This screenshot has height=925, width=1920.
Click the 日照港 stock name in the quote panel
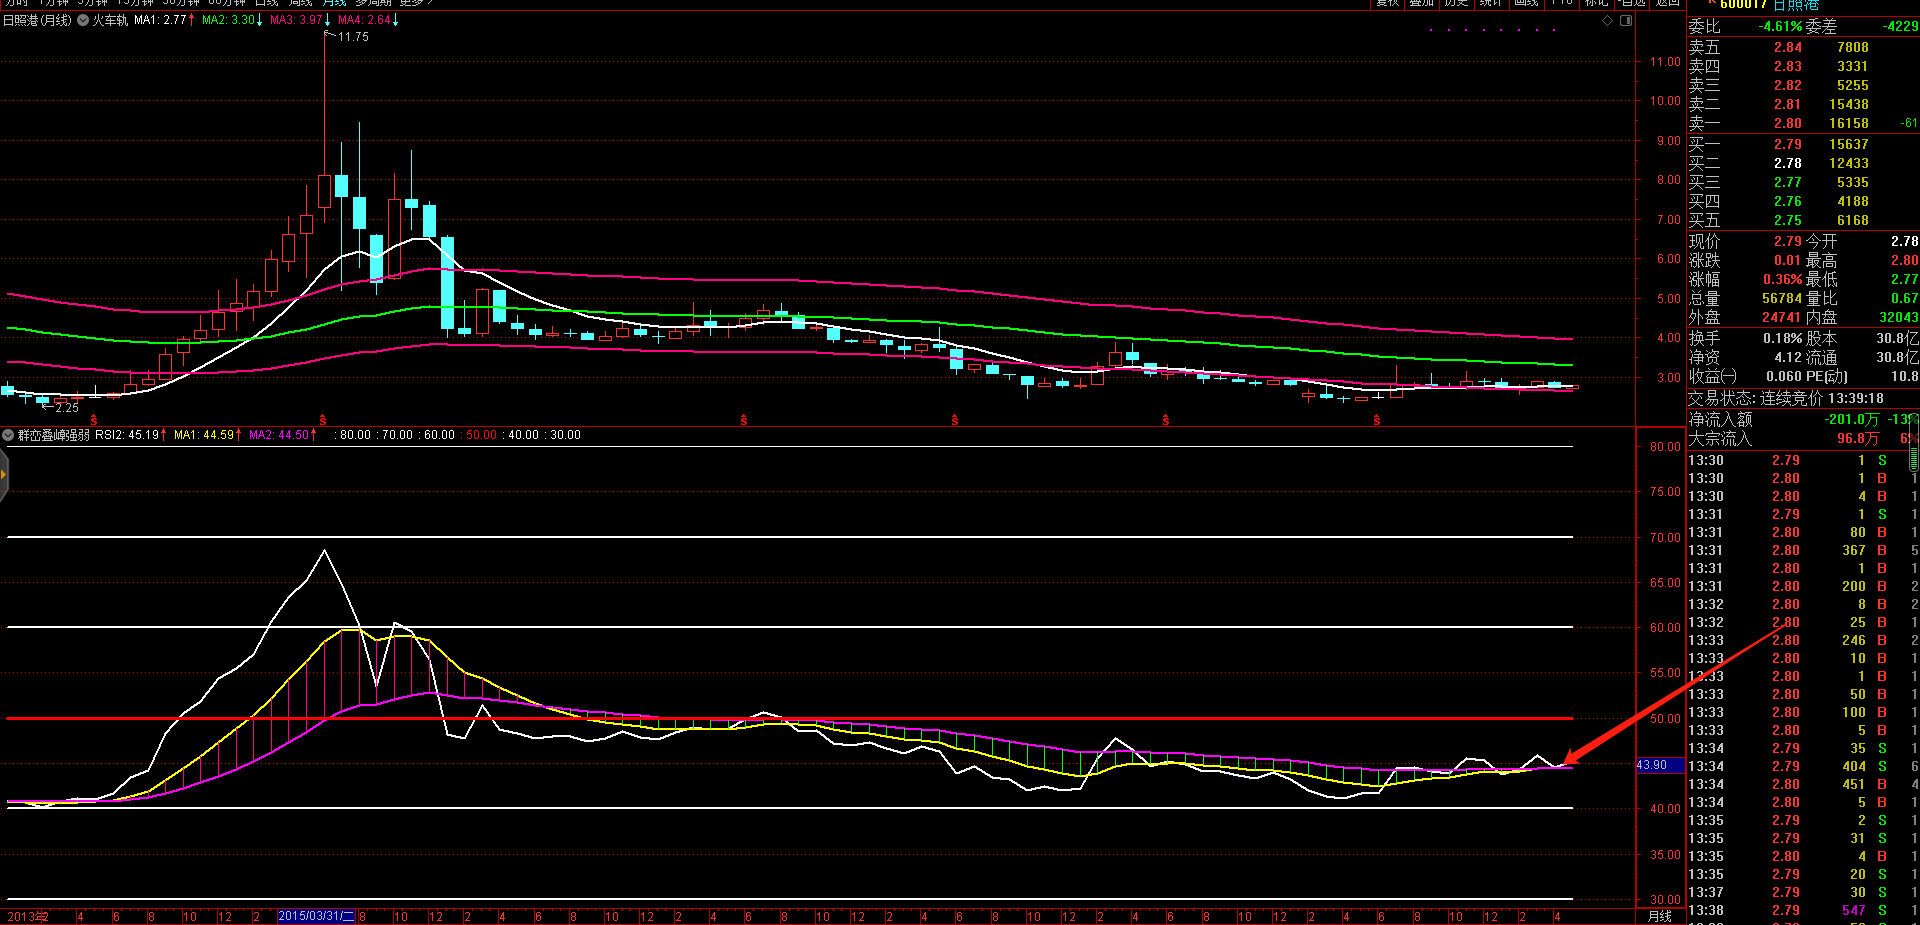click(x=1796, y=5)
